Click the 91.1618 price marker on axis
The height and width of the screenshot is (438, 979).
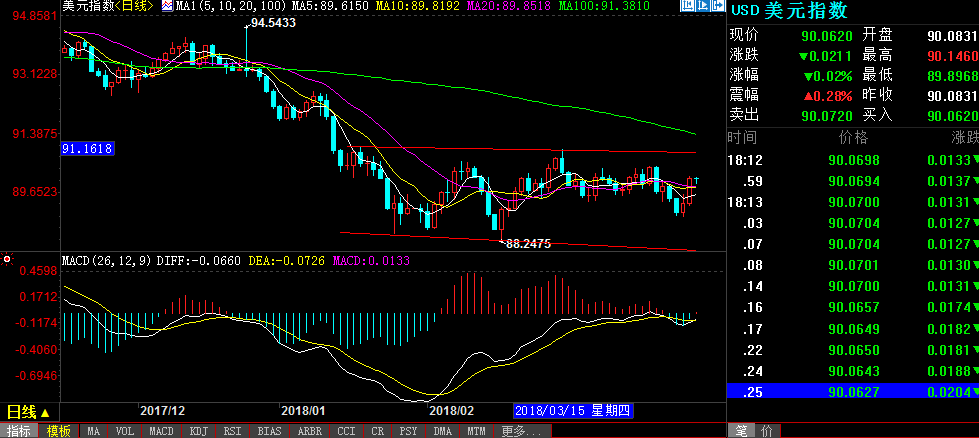coord(88,149)
